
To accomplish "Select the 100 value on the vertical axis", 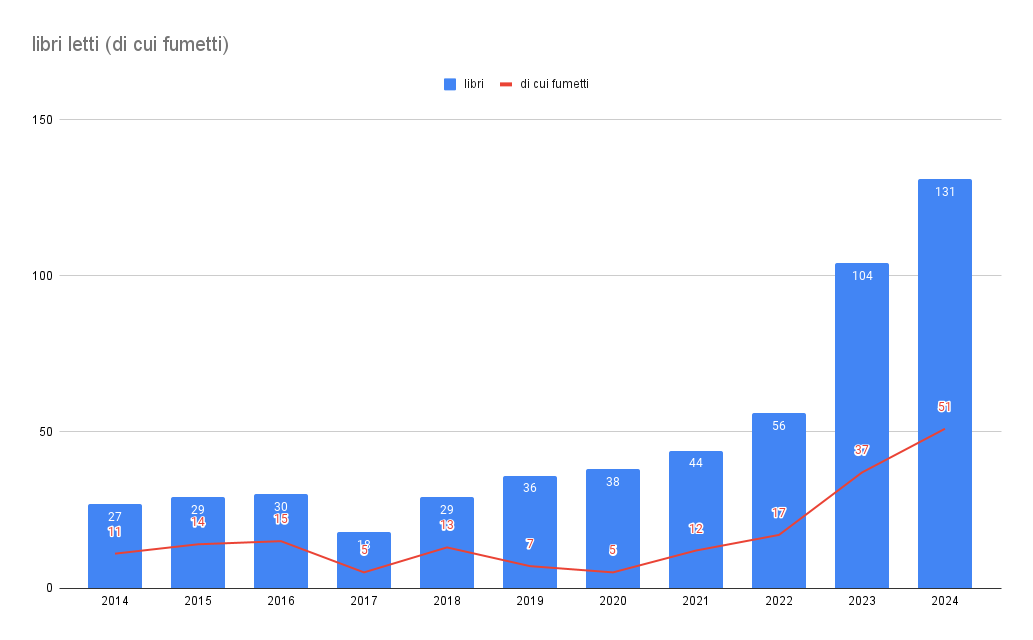I will click(42, 276).
